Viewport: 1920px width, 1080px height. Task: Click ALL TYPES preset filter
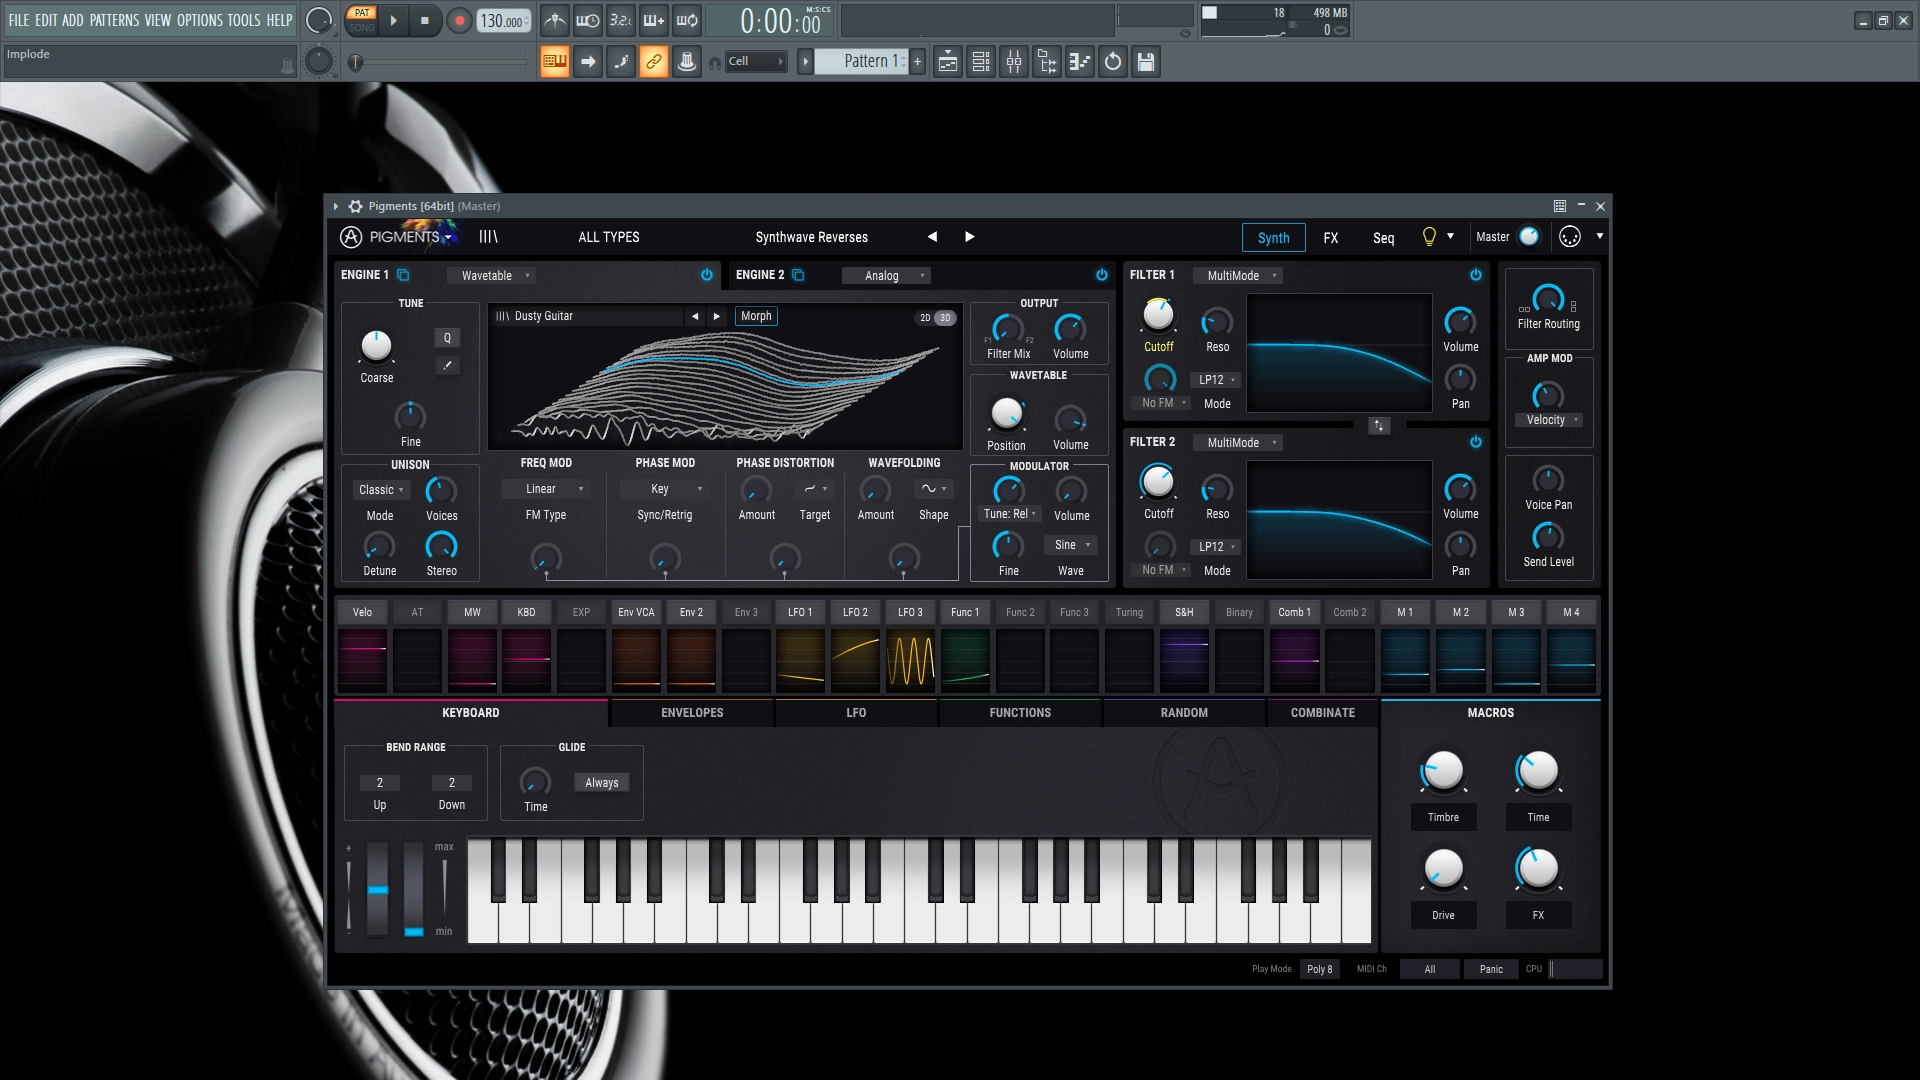pos(609,237)
